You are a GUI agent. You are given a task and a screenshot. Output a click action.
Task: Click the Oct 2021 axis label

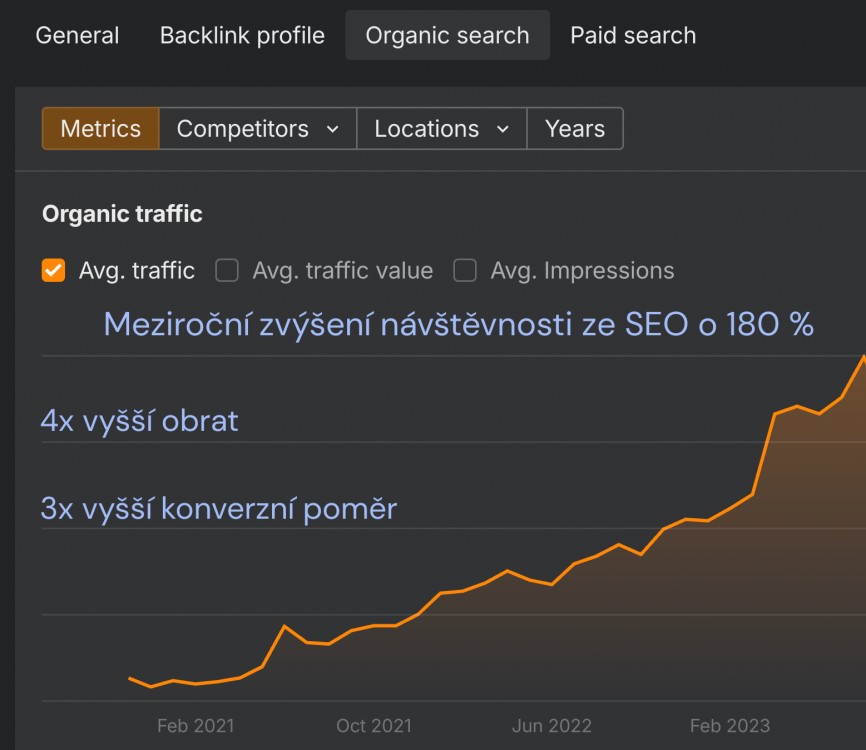[x=373, y=726]
